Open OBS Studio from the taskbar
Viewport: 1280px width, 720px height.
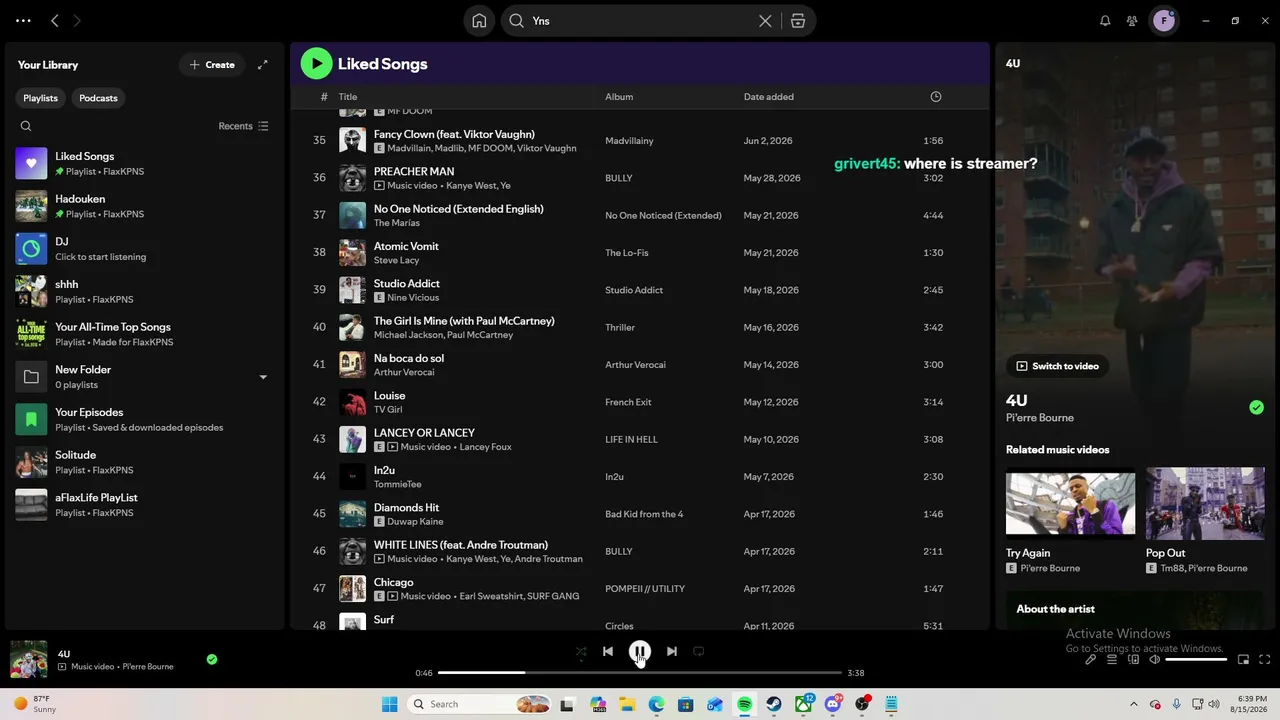tap(862, 704)
